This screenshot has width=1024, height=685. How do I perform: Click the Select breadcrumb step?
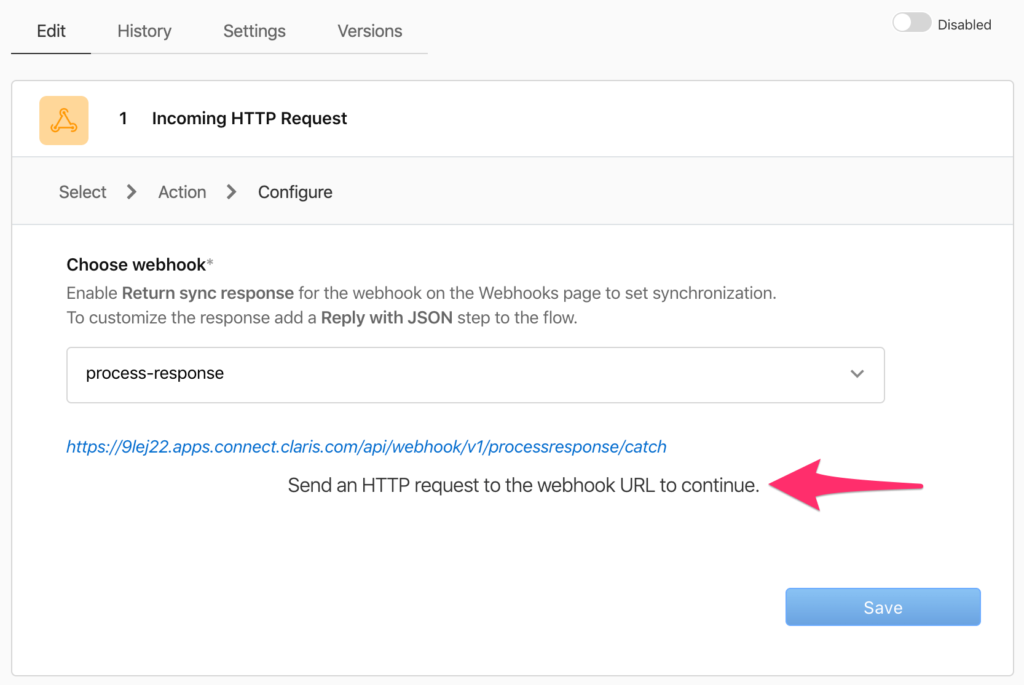(x=82, y=191)
